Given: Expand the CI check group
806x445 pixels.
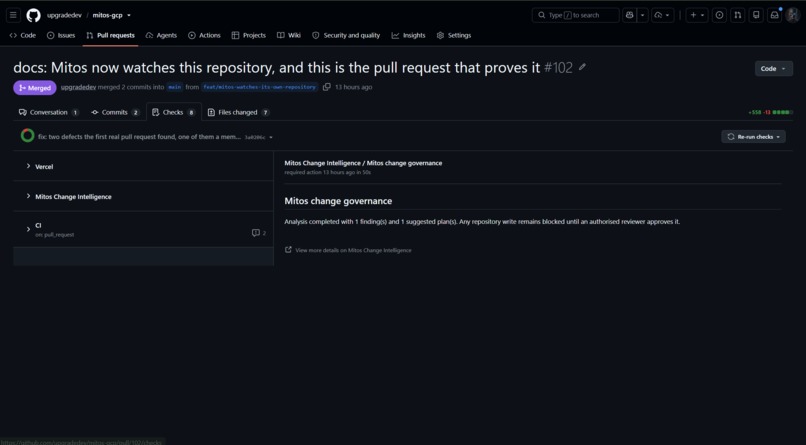Looking at the screenshot, I should coord(28,229).
